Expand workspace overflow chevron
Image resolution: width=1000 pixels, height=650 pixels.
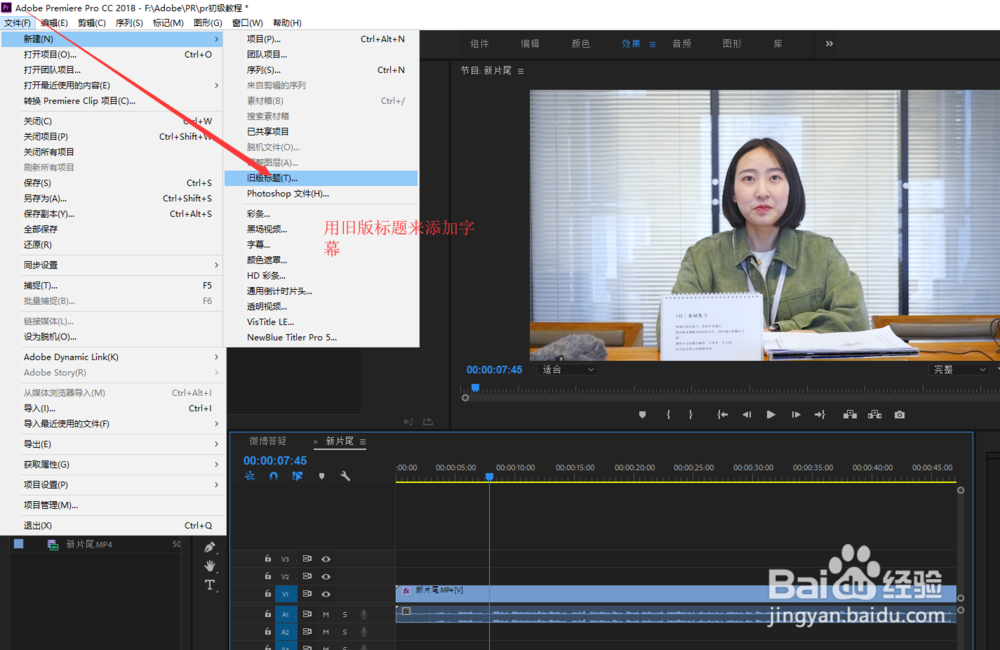pyautogui.click(x=829, y=43)
